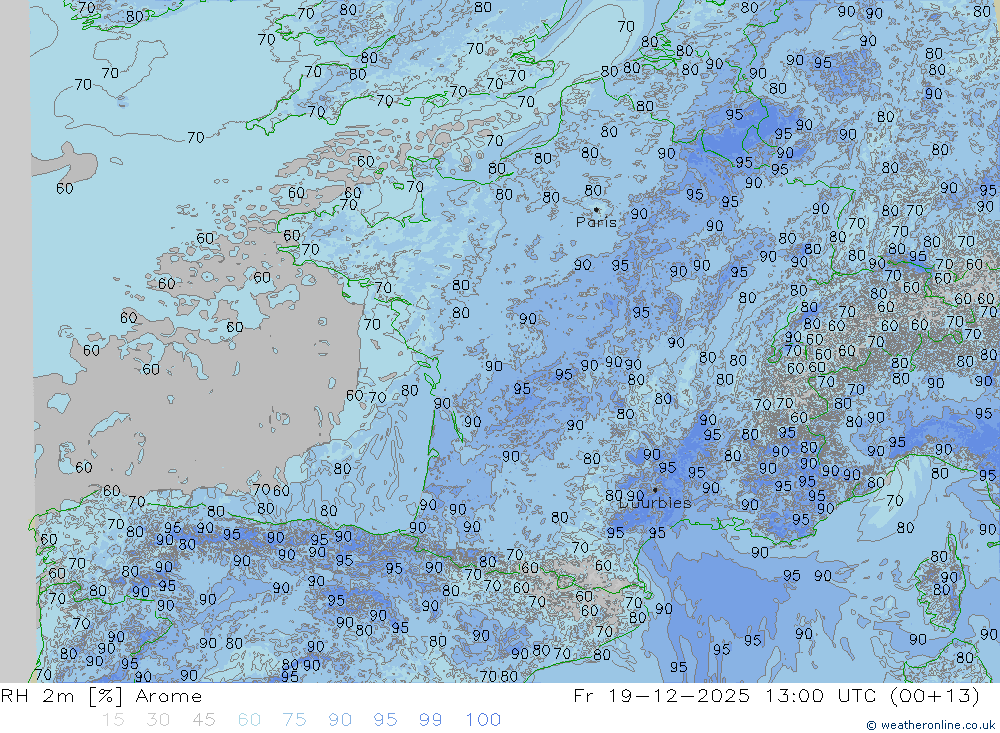The height and width of the screenshot is (733, 1000).
Task: Select legend value 60 in scale
Action: (x=249, y=720)
